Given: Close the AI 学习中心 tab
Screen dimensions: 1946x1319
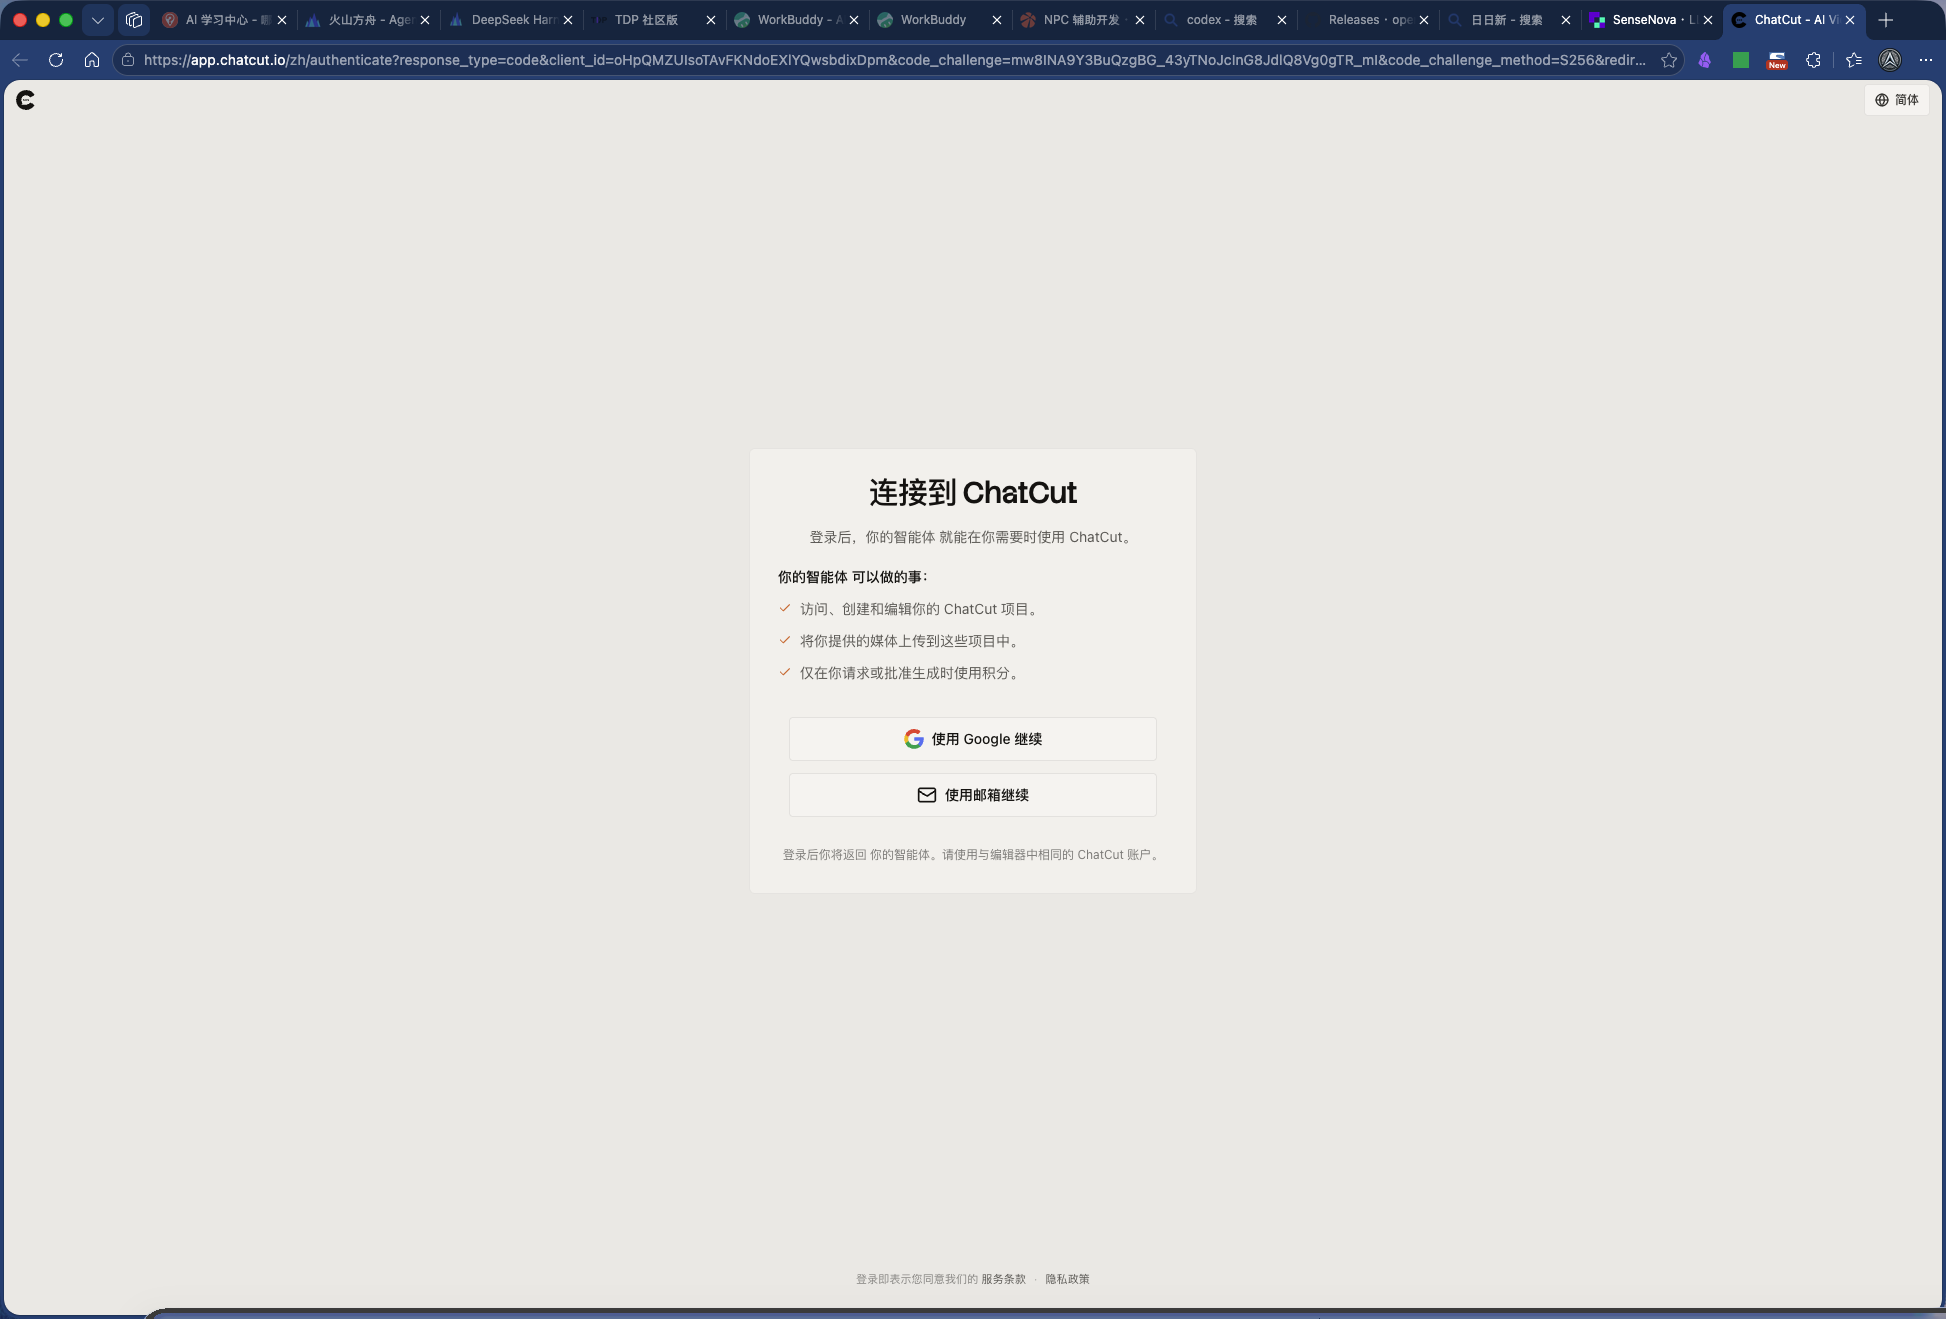Looking at the screenshot, I should pos(282,20).
